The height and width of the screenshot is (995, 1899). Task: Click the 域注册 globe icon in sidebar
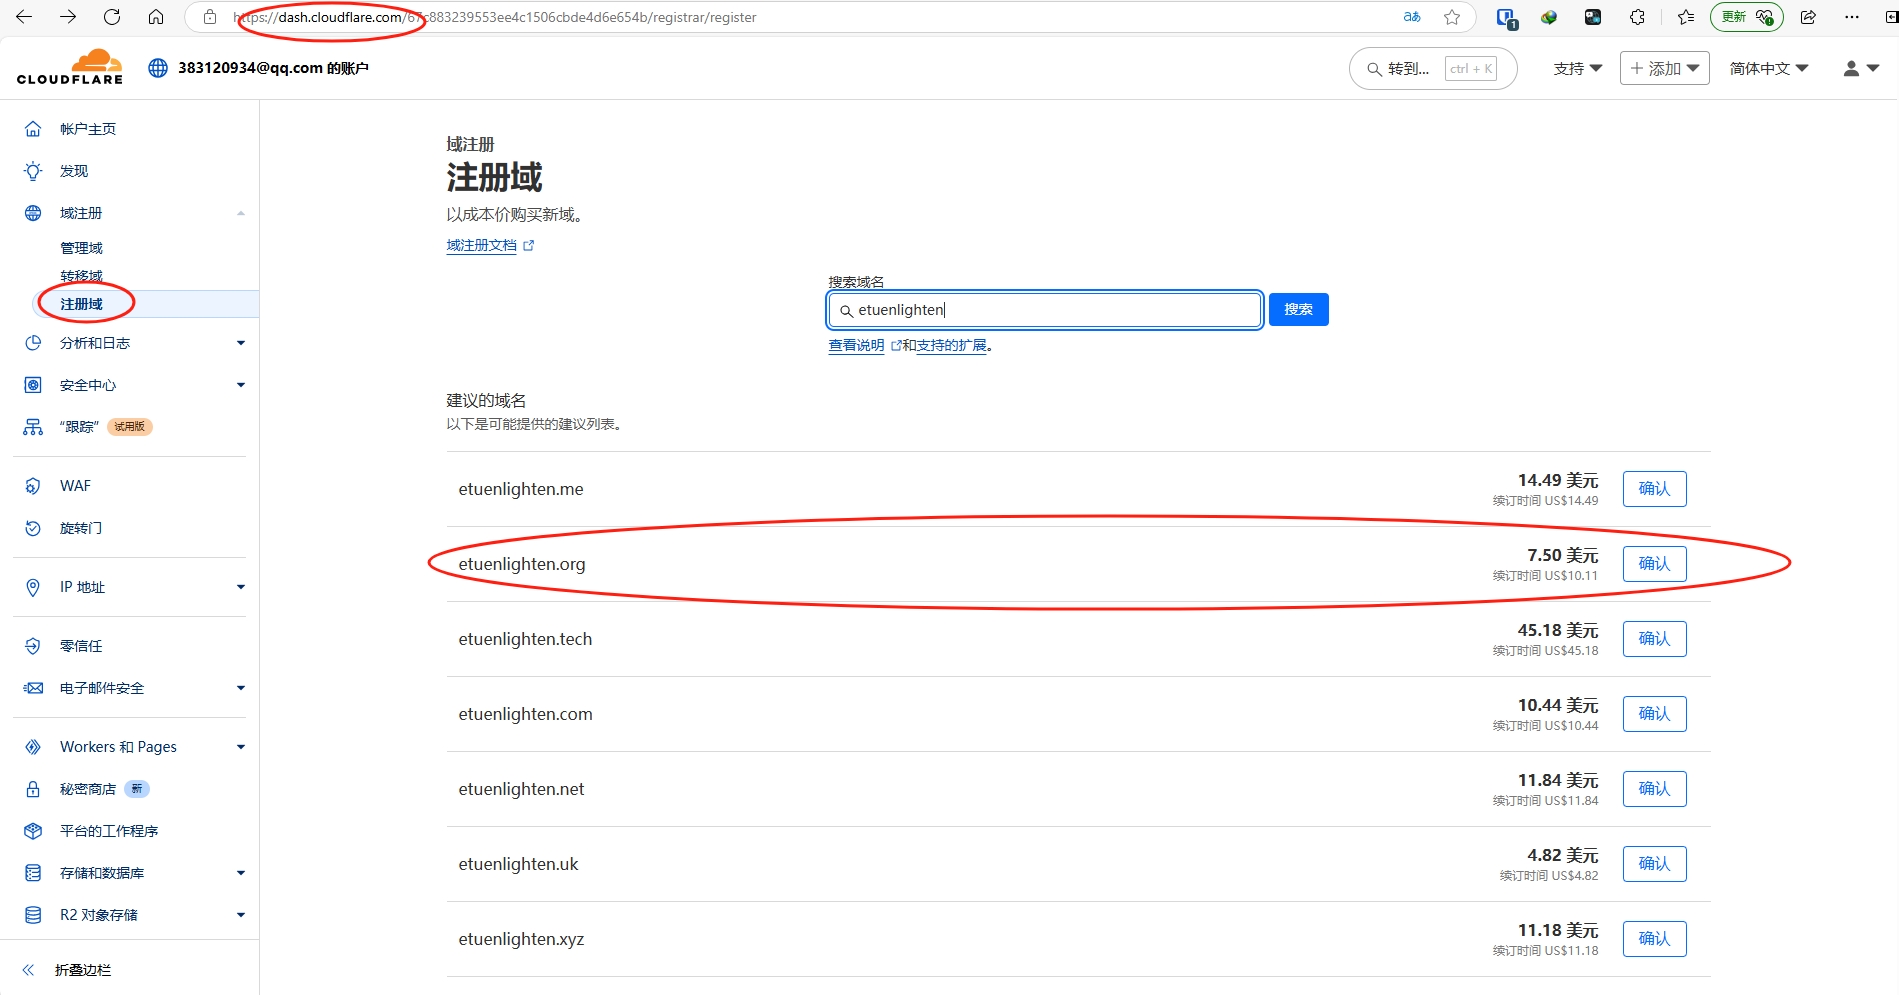coord(33,213)
